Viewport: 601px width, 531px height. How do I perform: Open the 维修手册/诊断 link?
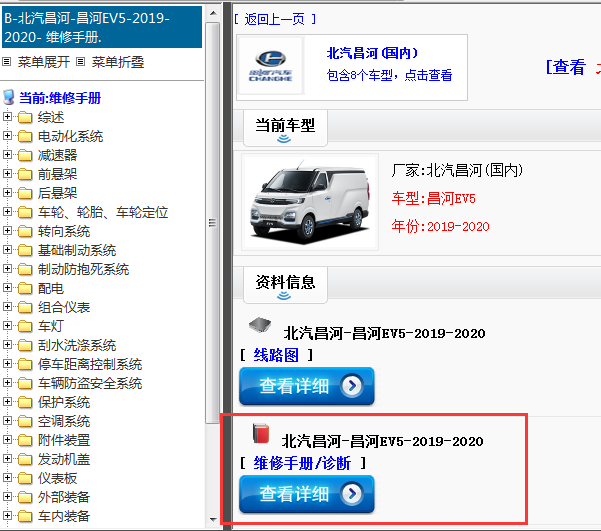302,463
